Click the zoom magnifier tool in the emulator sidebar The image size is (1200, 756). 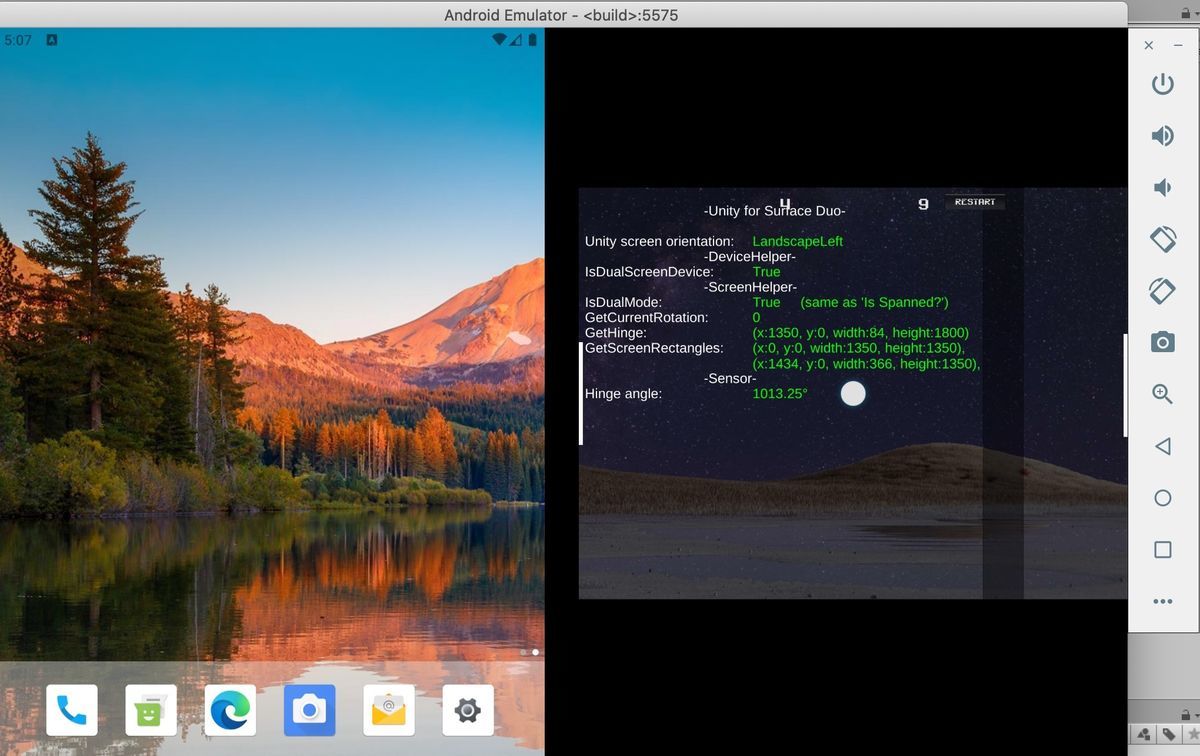click(1162, 394)
